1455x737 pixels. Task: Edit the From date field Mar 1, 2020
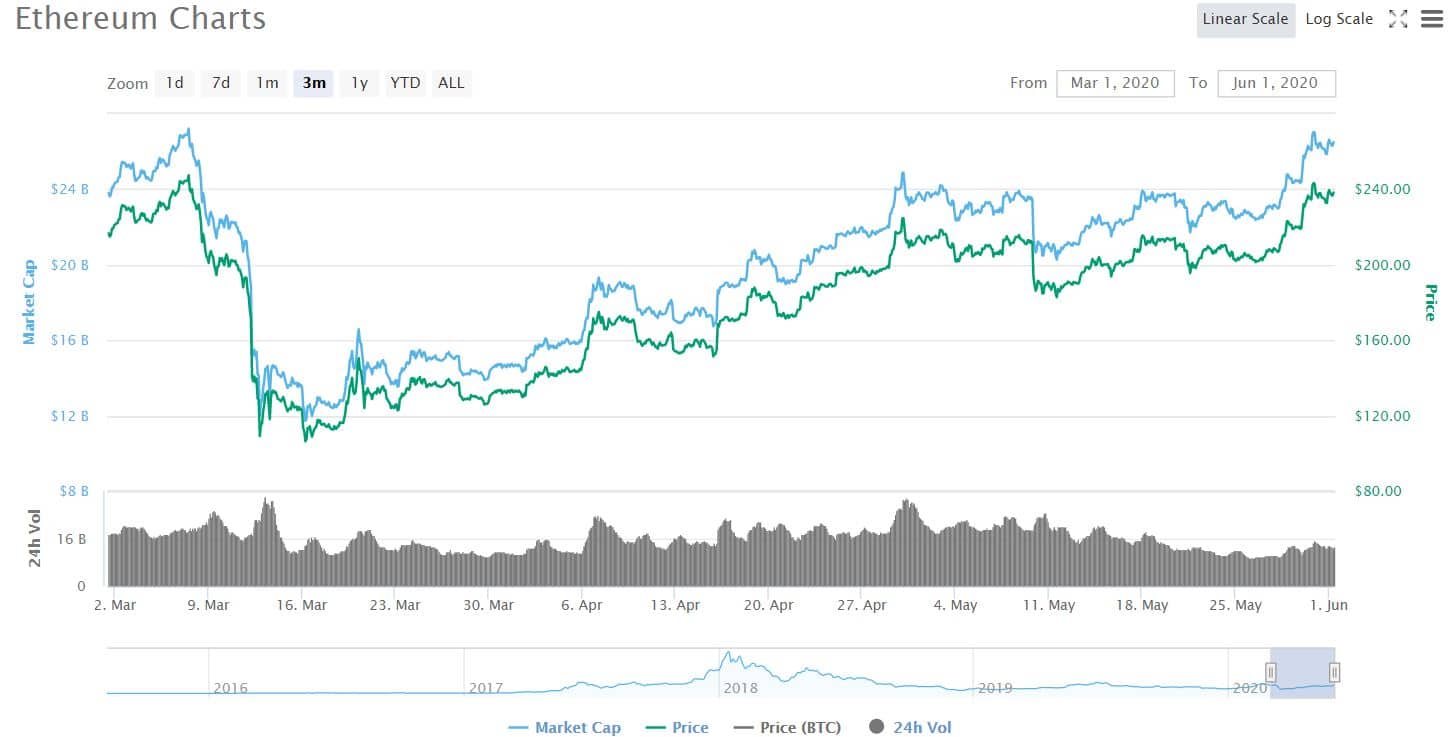click(1115, 83)
